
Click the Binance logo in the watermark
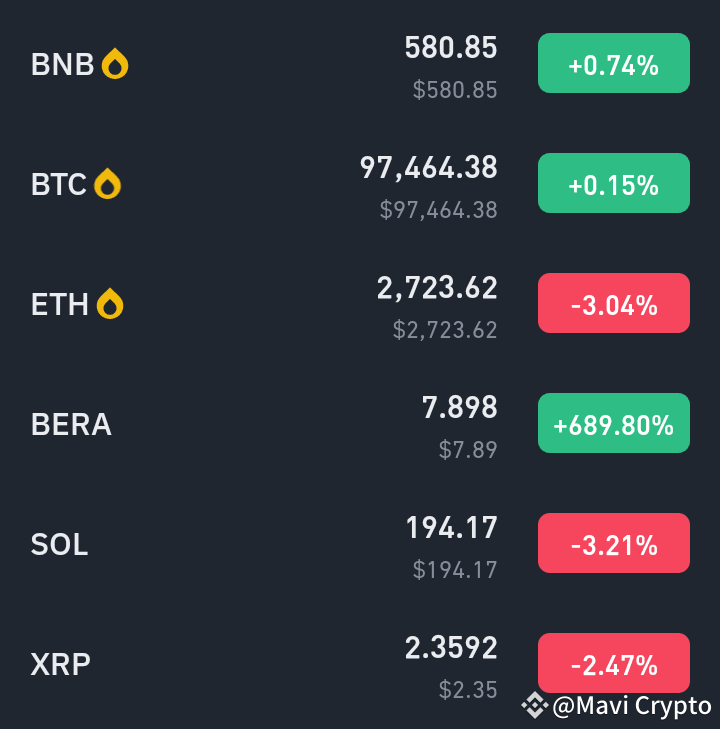point(534,705)
